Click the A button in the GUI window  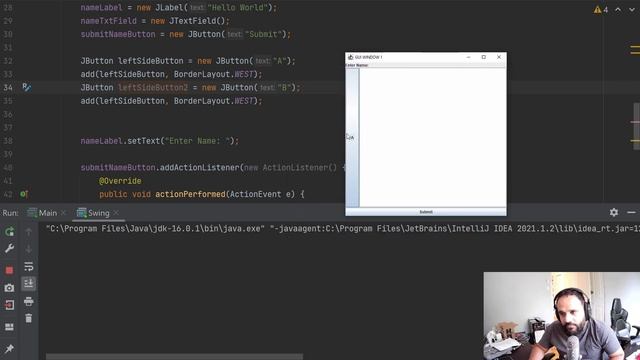(x=352, y=138)
